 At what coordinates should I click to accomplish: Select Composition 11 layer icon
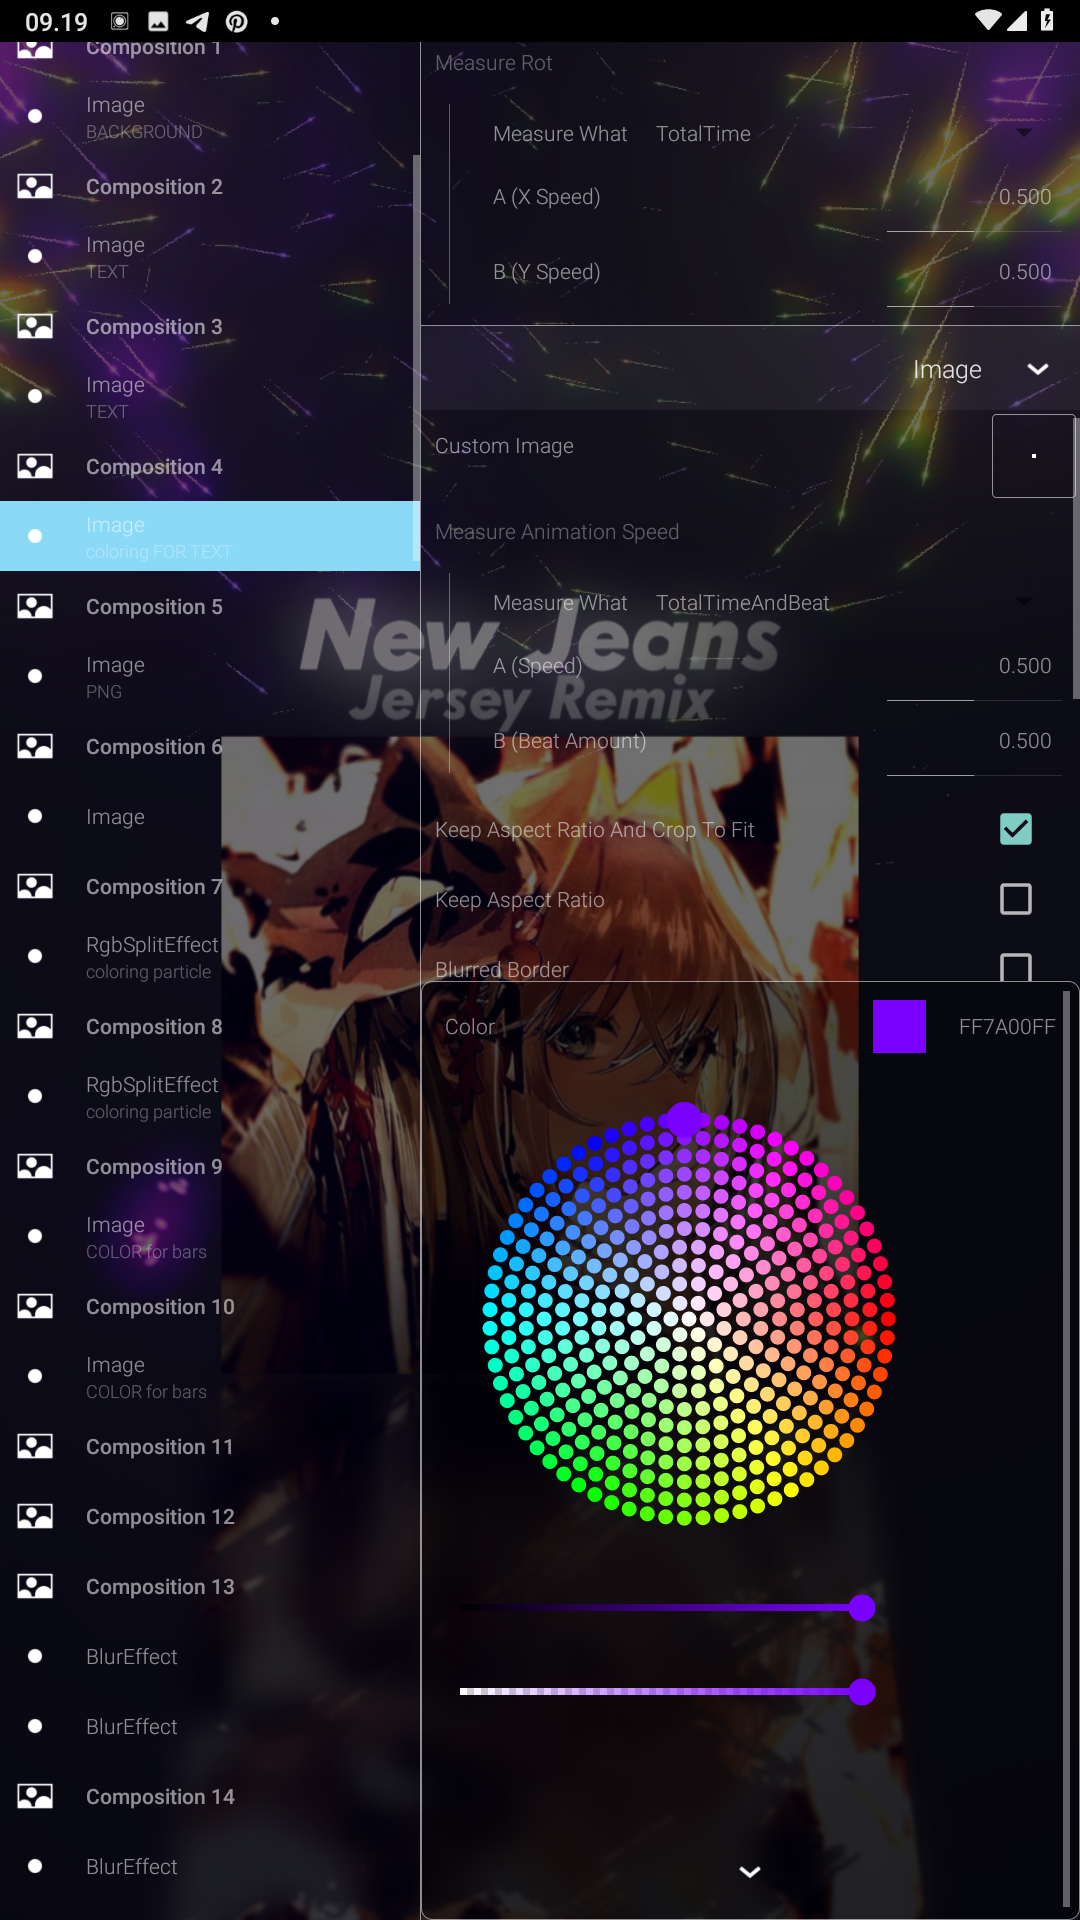pos(35,1446)
